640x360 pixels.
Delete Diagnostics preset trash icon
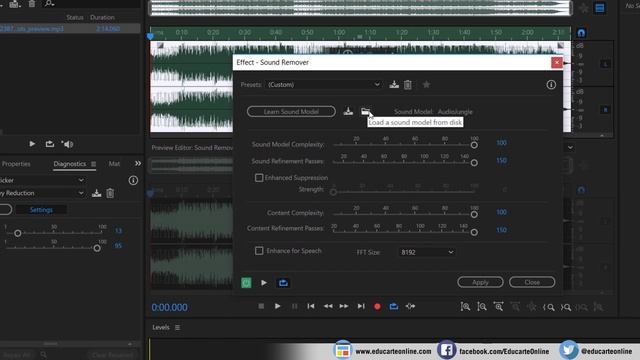(110, 193)
